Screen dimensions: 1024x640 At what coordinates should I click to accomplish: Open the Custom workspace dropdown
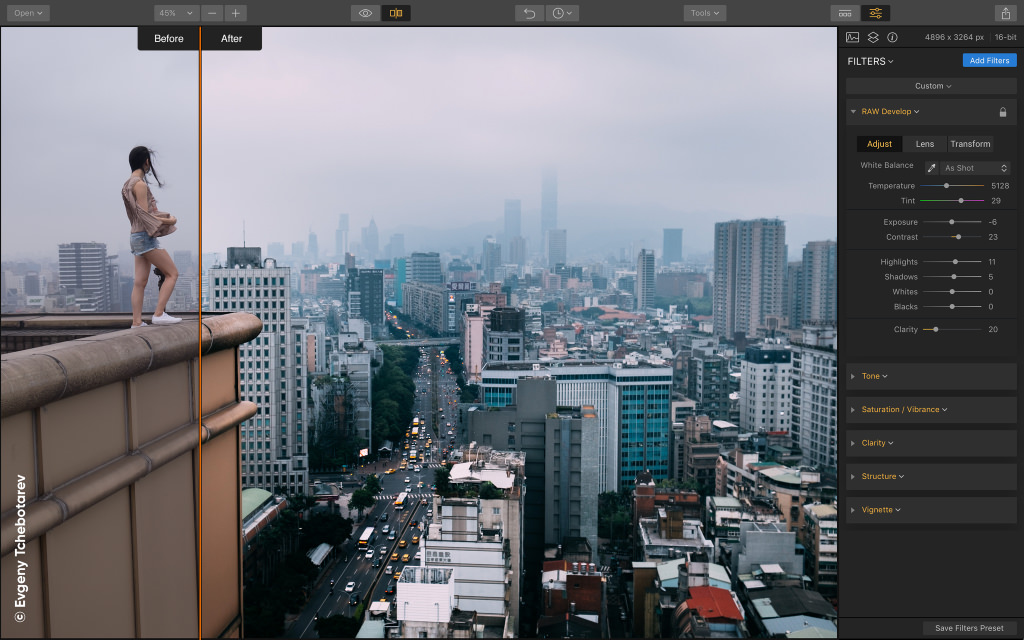coord(933,86)
